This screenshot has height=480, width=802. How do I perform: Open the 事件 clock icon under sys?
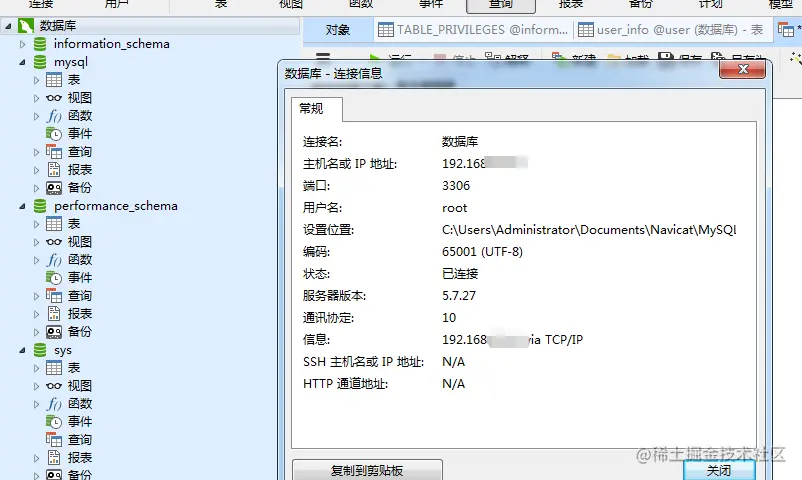coord(54,422)
